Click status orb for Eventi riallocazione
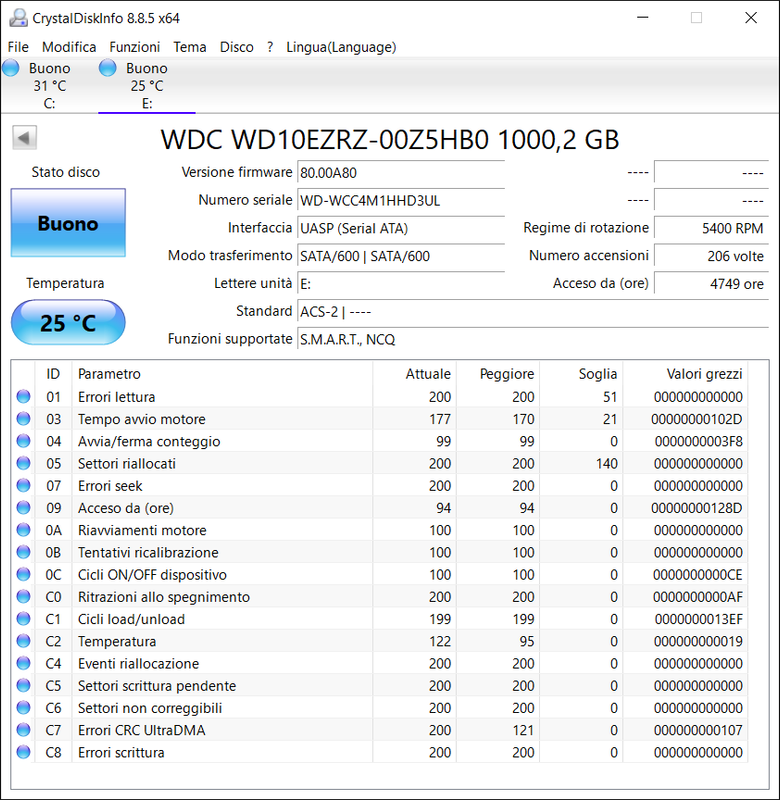Screen dimensions: 780x800 point(23,663)
